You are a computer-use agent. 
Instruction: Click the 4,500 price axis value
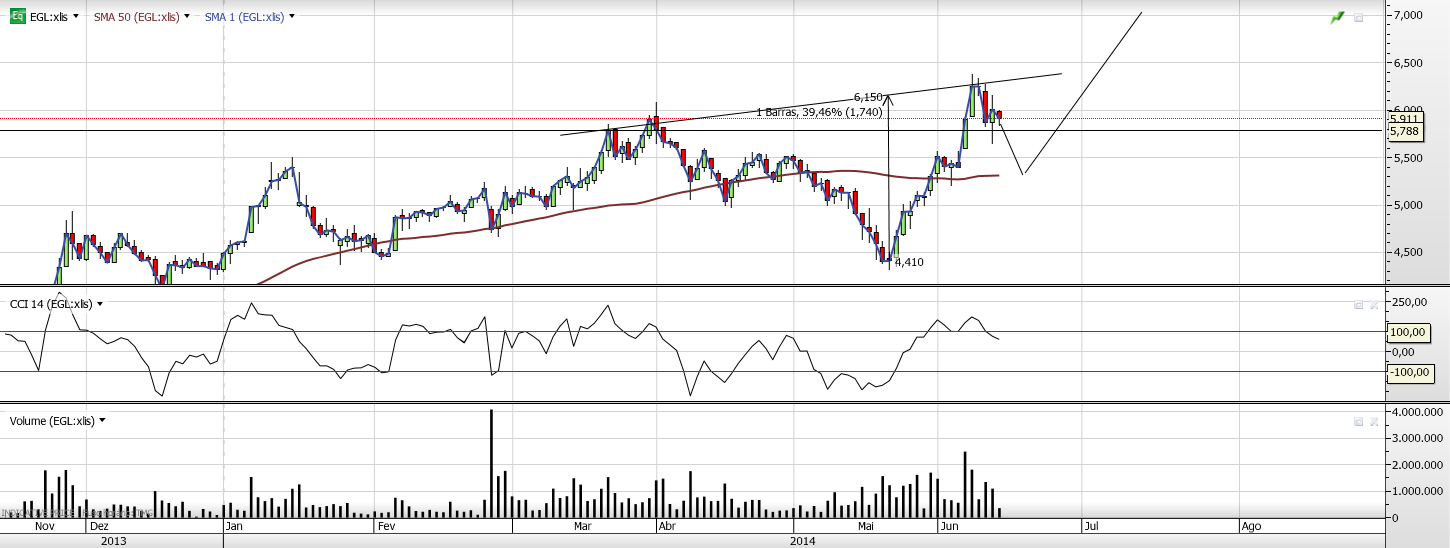(x=1407, y=253)
